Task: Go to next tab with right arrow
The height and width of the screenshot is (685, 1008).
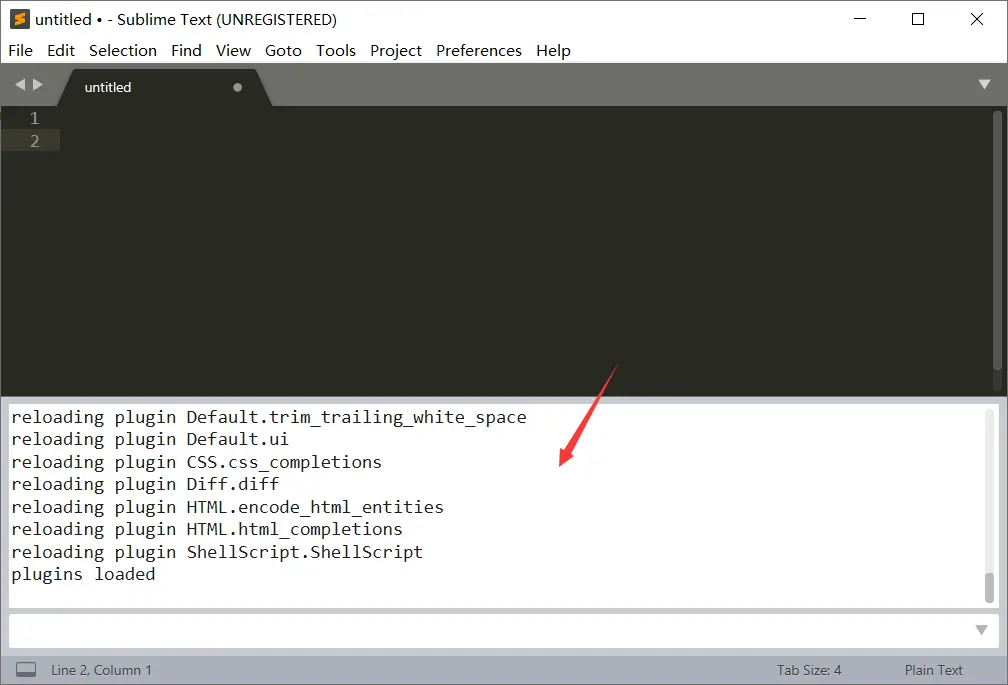Action: [38, 84]
